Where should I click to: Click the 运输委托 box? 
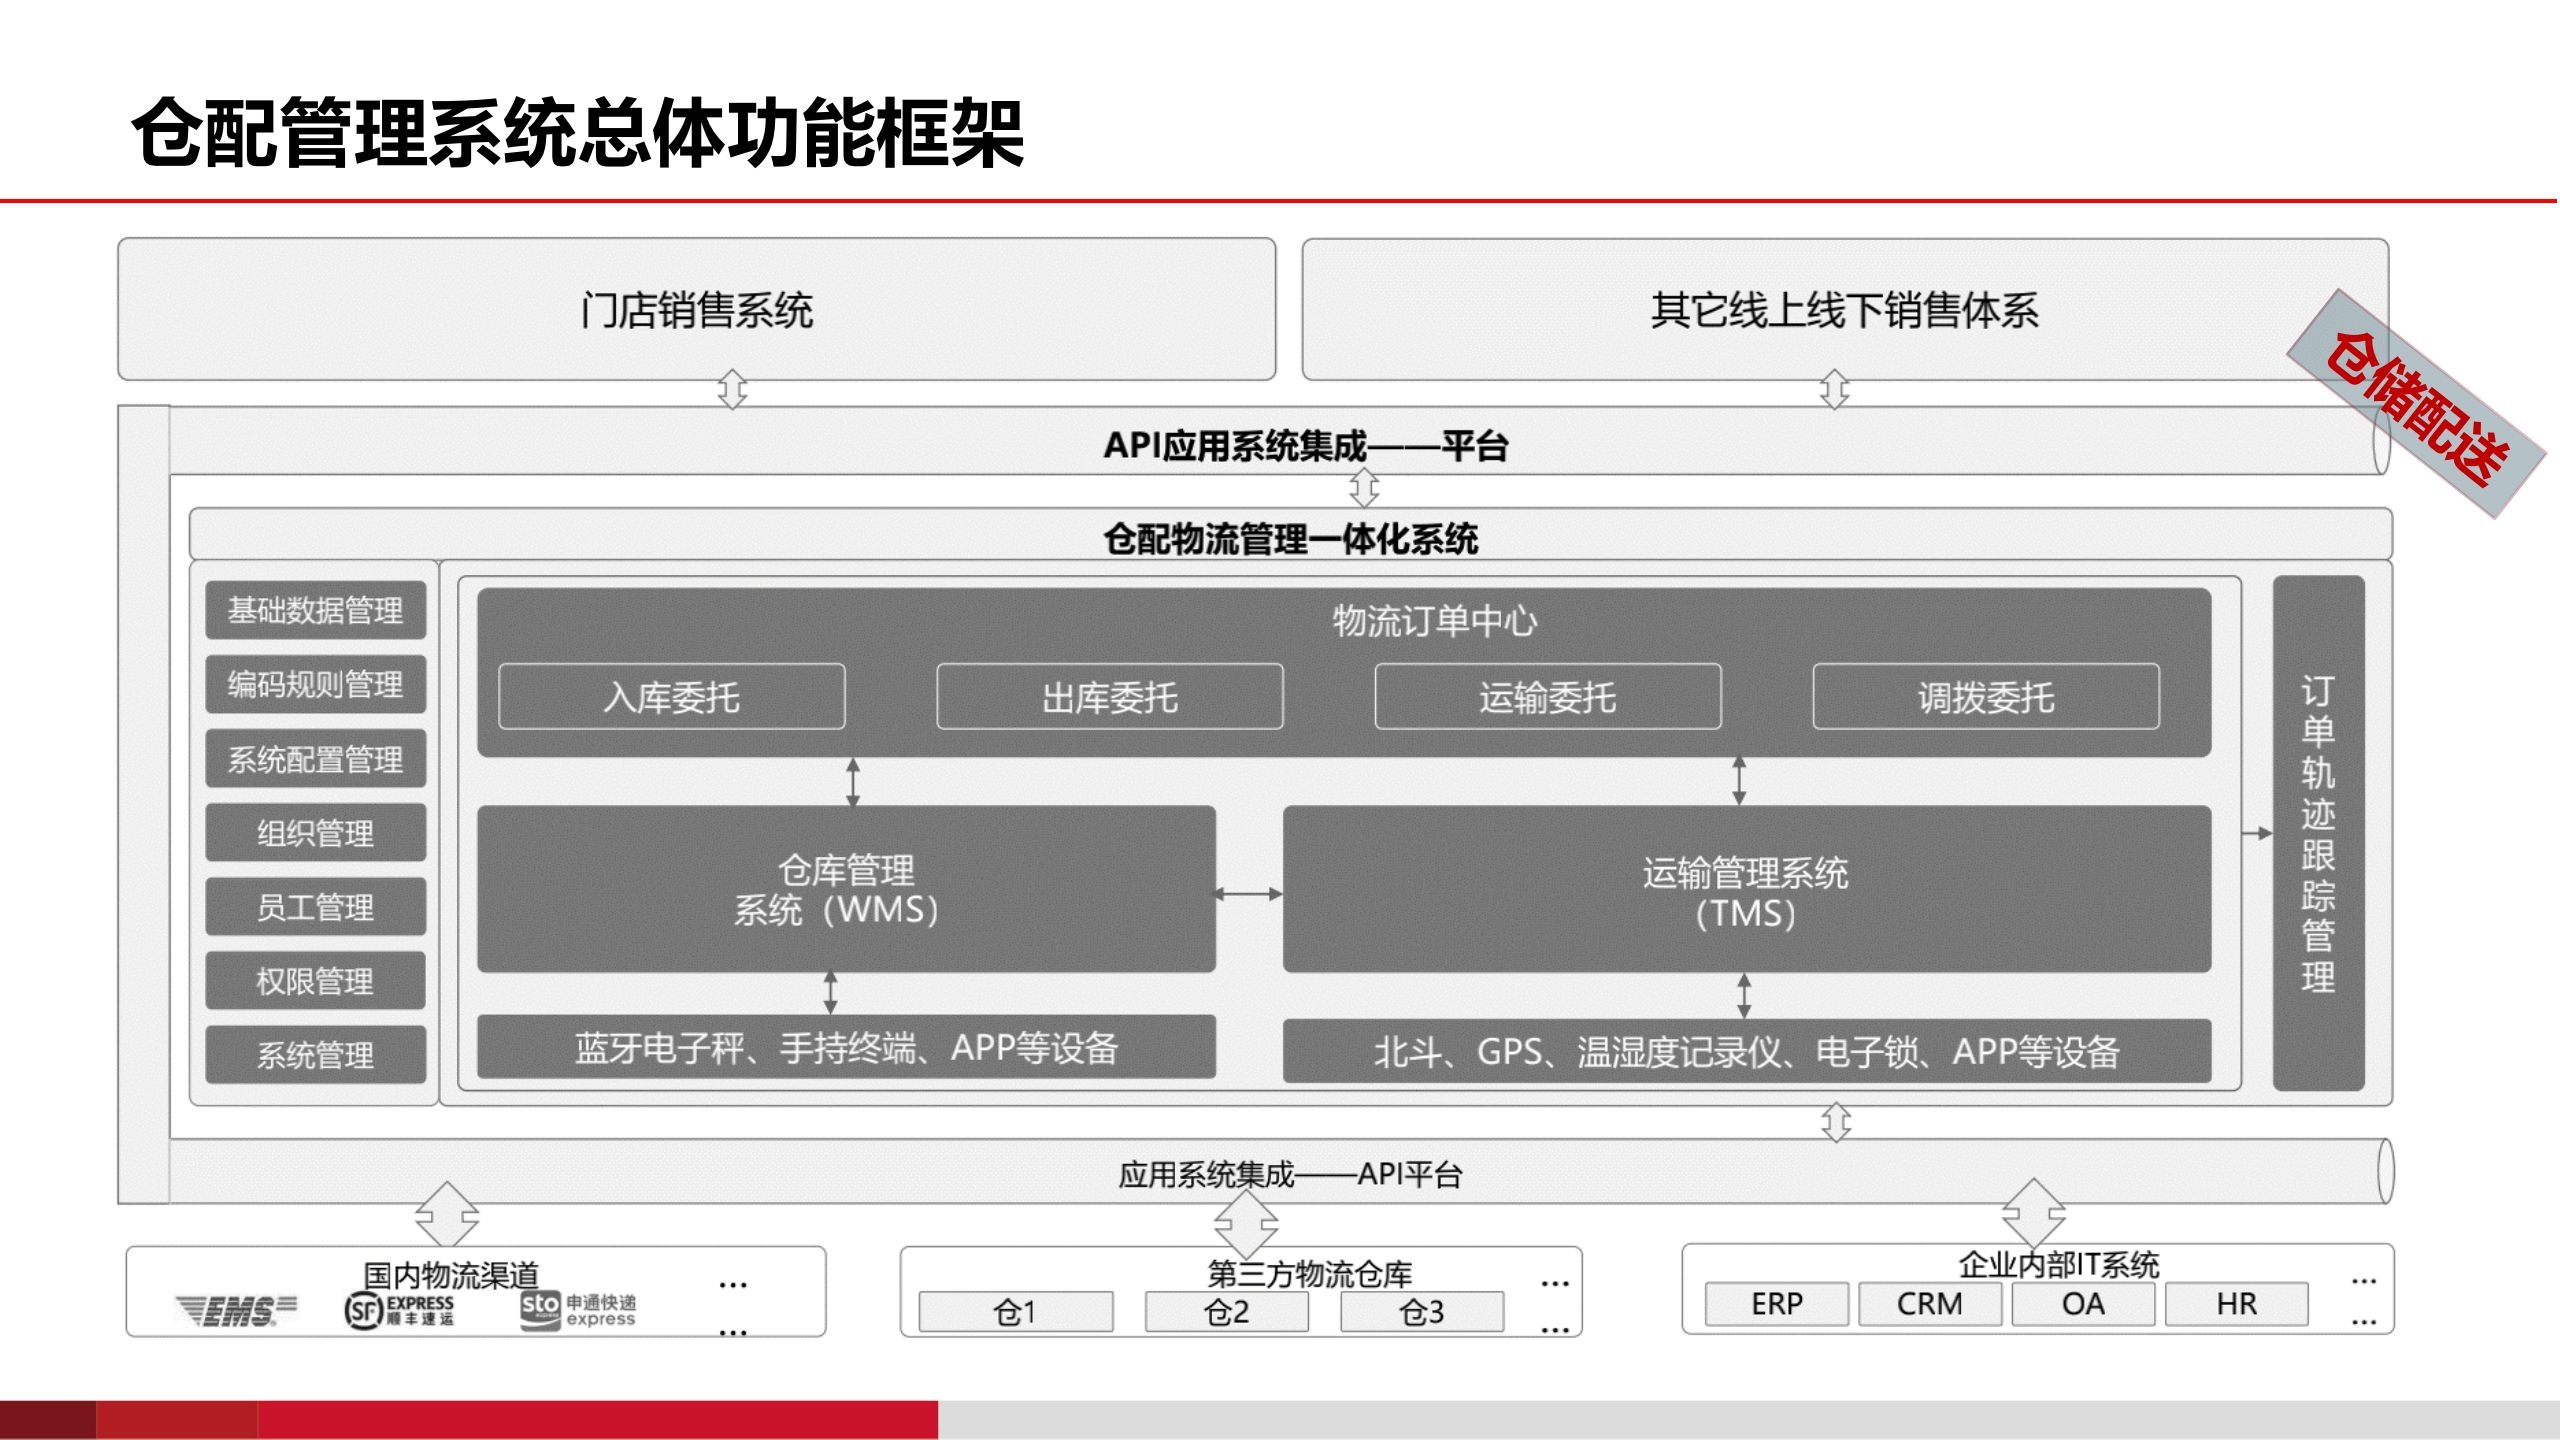1547,697
